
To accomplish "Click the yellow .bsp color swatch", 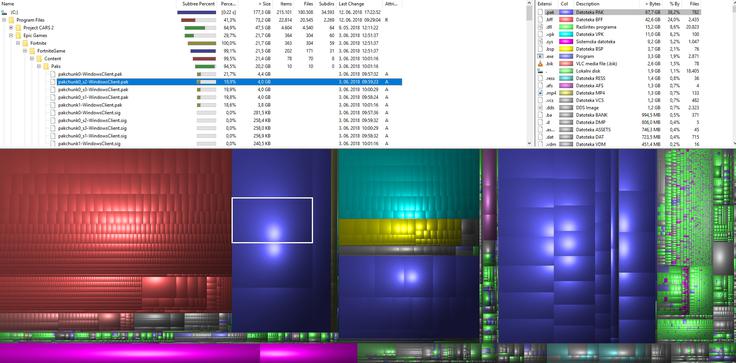I will click(566, 49).
